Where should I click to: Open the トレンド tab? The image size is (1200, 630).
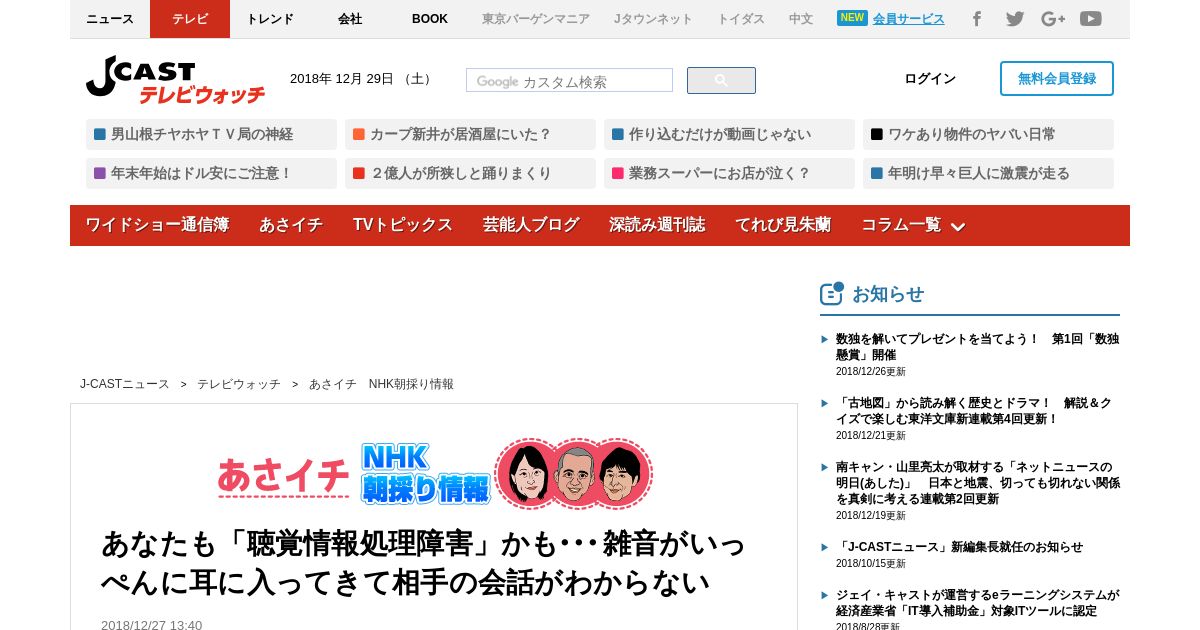(270, 19)
